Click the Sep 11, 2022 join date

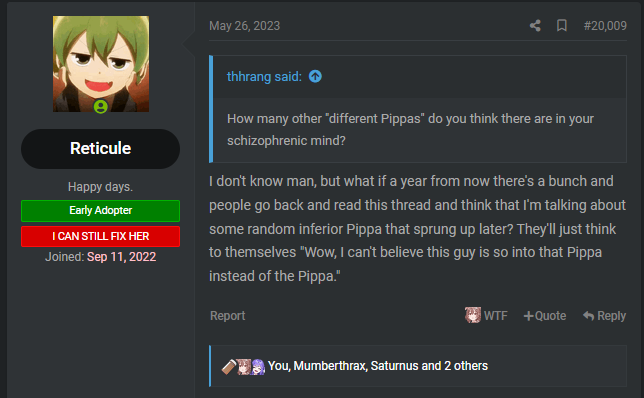pos(121,257)
